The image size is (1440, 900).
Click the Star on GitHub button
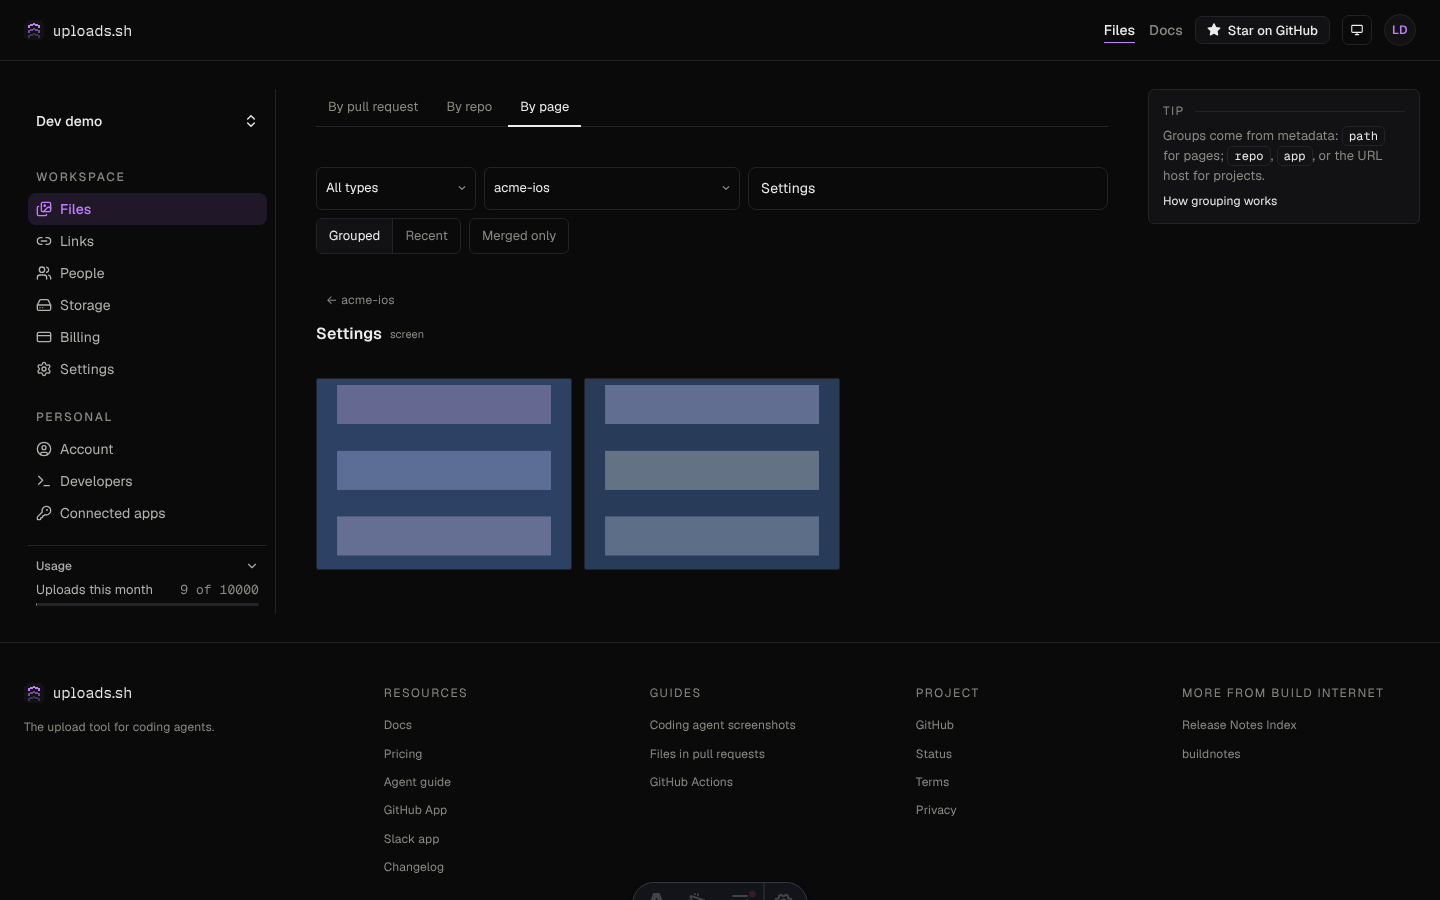1262,30
